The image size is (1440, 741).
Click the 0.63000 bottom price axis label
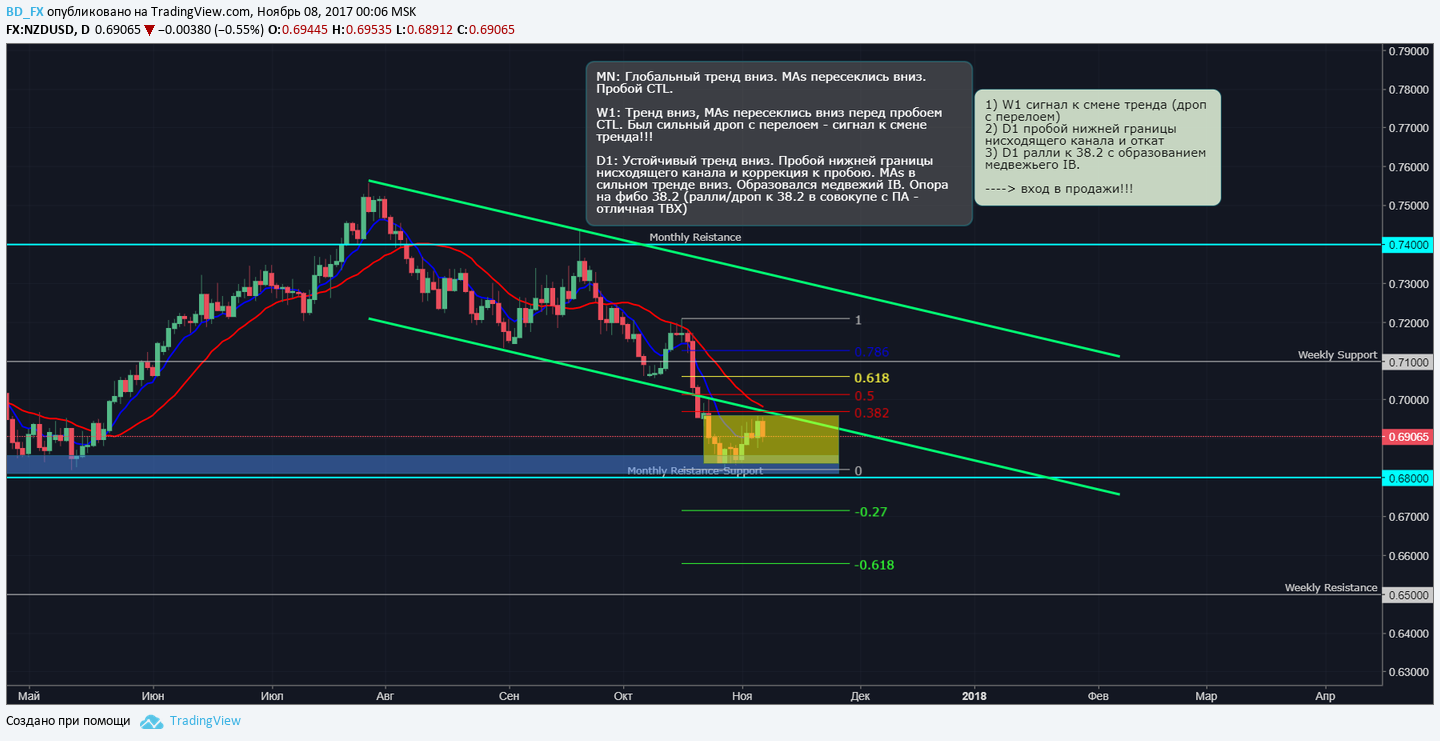pyautogui.click(x=1410, y=672)
